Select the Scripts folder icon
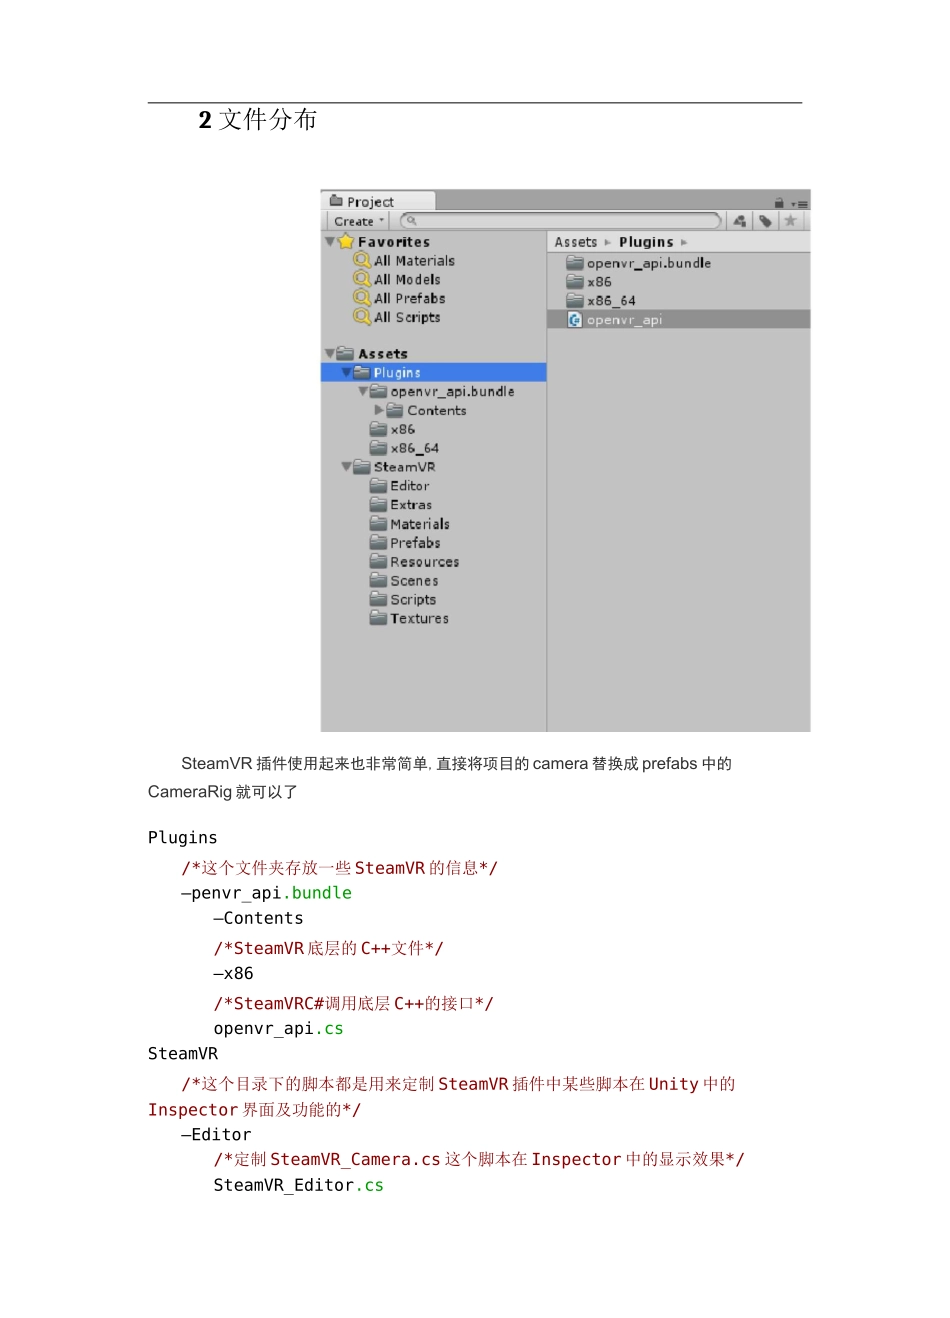 pos(378,599)
